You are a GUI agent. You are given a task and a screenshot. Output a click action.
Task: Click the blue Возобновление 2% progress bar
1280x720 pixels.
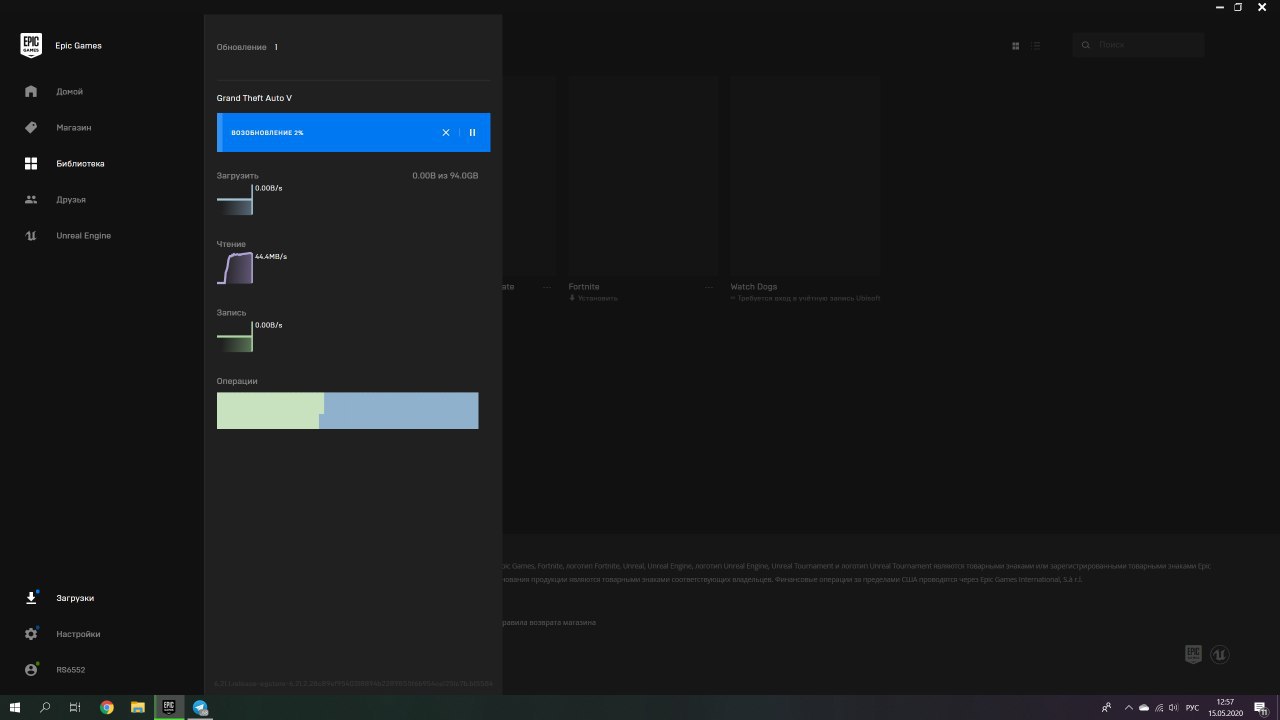point(353,133)
